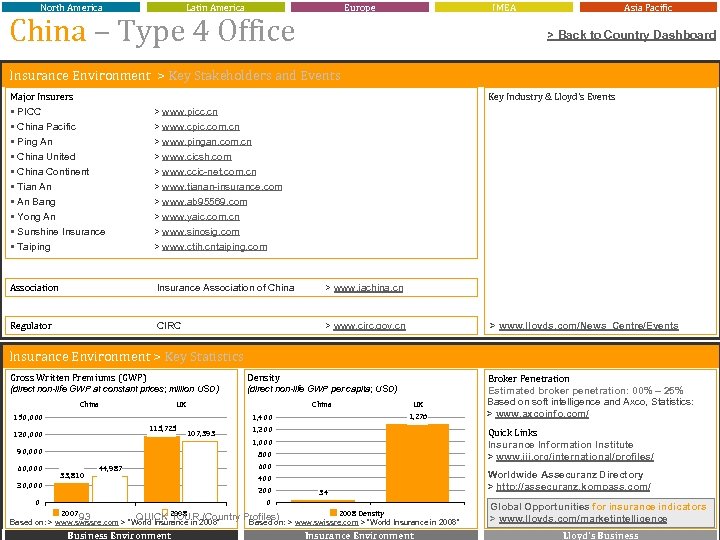The image size is (720, 540).
Task: Open An Bang link www.ab95569.com
Action: point(204,202)
